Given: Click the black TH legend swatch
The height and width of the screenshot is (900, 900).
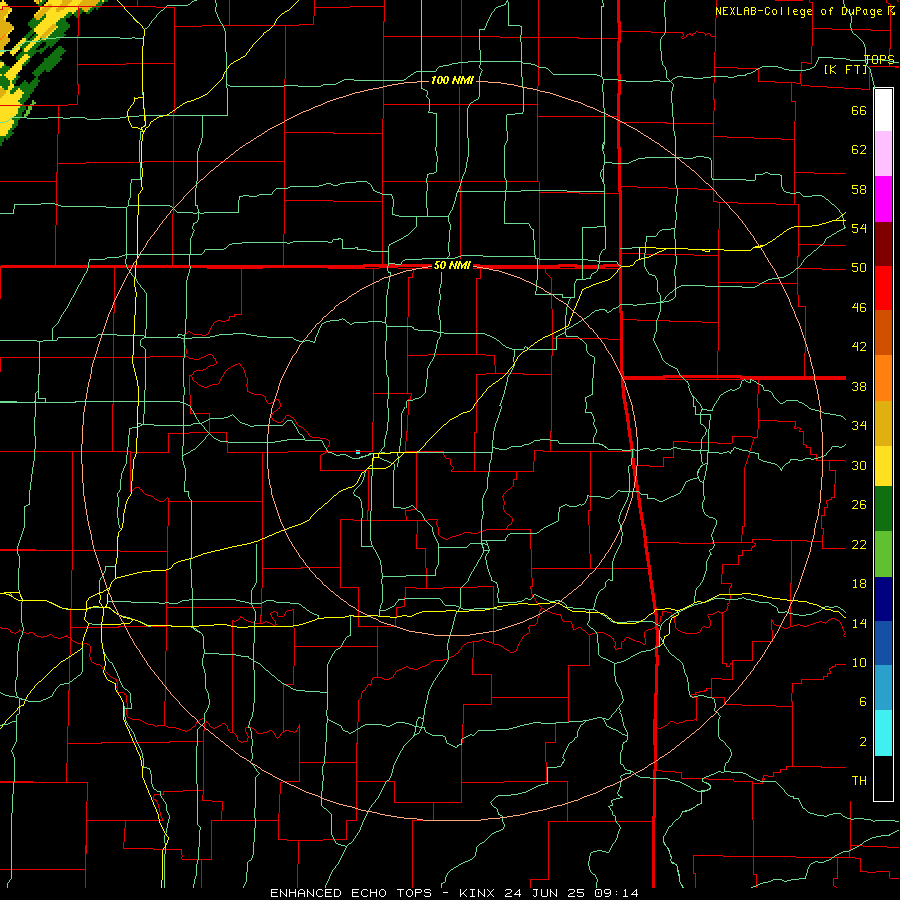Looking at the screenshot, I should (883, 778).
